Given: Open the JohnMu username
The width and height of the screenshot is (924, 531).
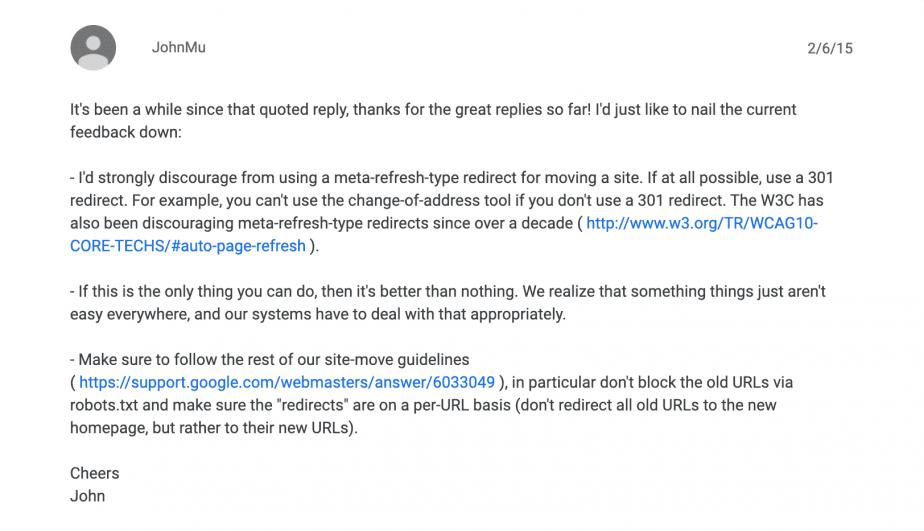Looking at the screenshot, I should [179, 48].
